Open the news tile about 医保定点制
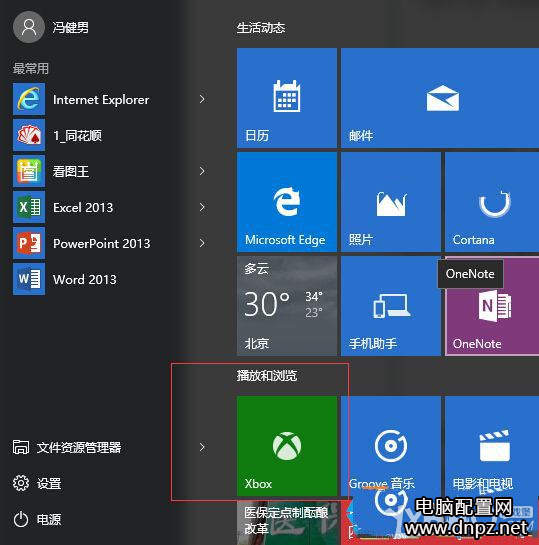Viewport: 539px width, 545px height. tap(287, 523)
